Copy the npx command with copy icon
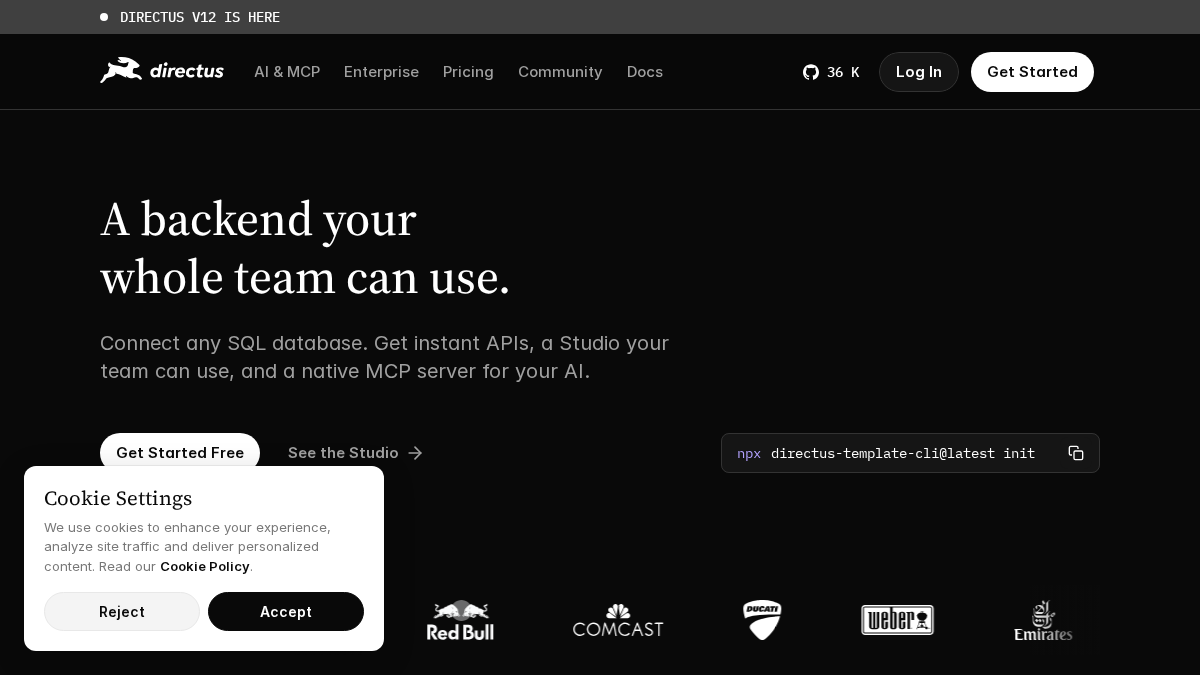 click(1076, 453)
